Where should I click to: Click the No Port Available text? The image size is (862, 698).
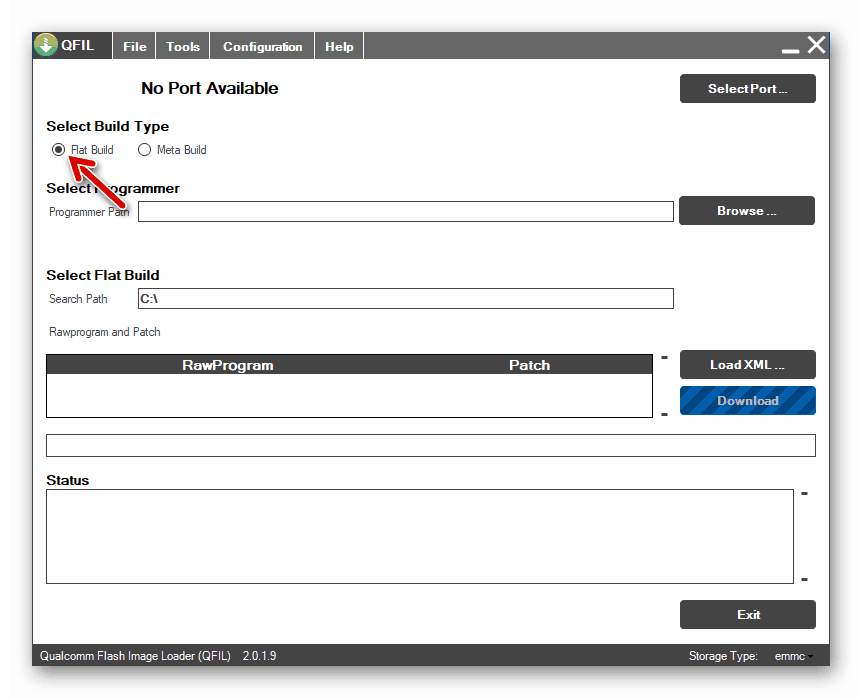point(209,88)
